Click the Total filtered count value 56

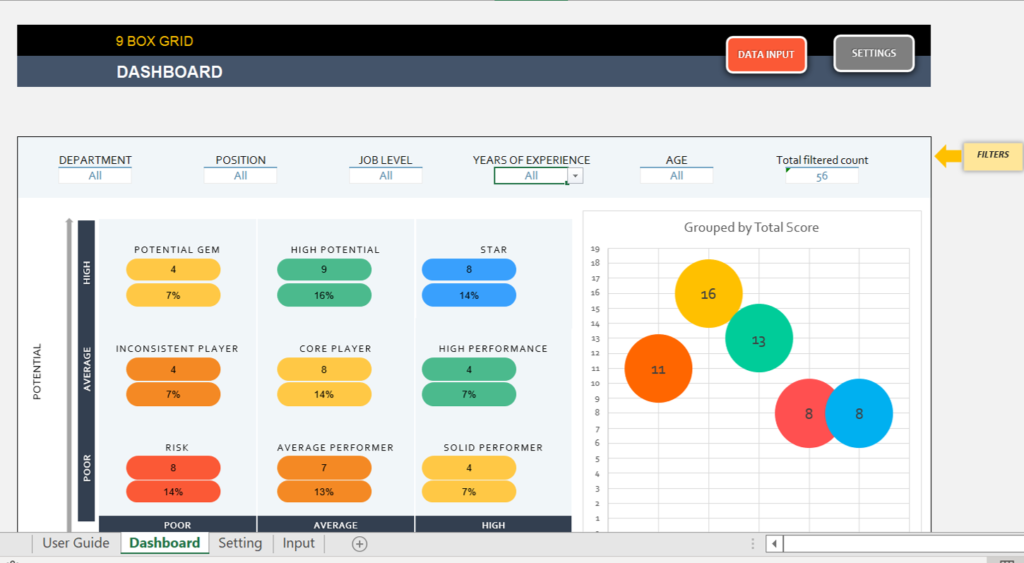pyautogui.click(x=822, y=176)
